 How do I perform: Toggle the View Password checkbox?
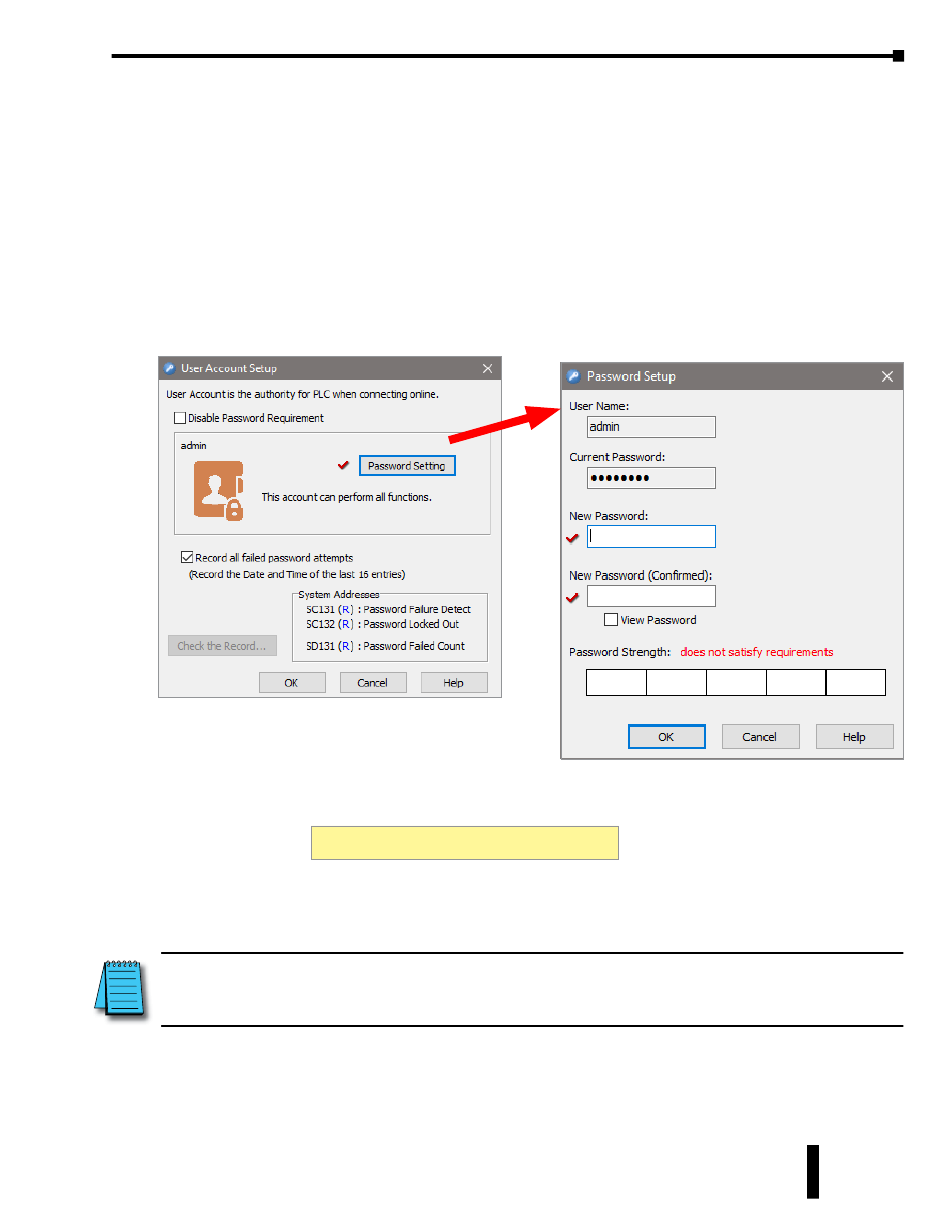pos(611,620)
